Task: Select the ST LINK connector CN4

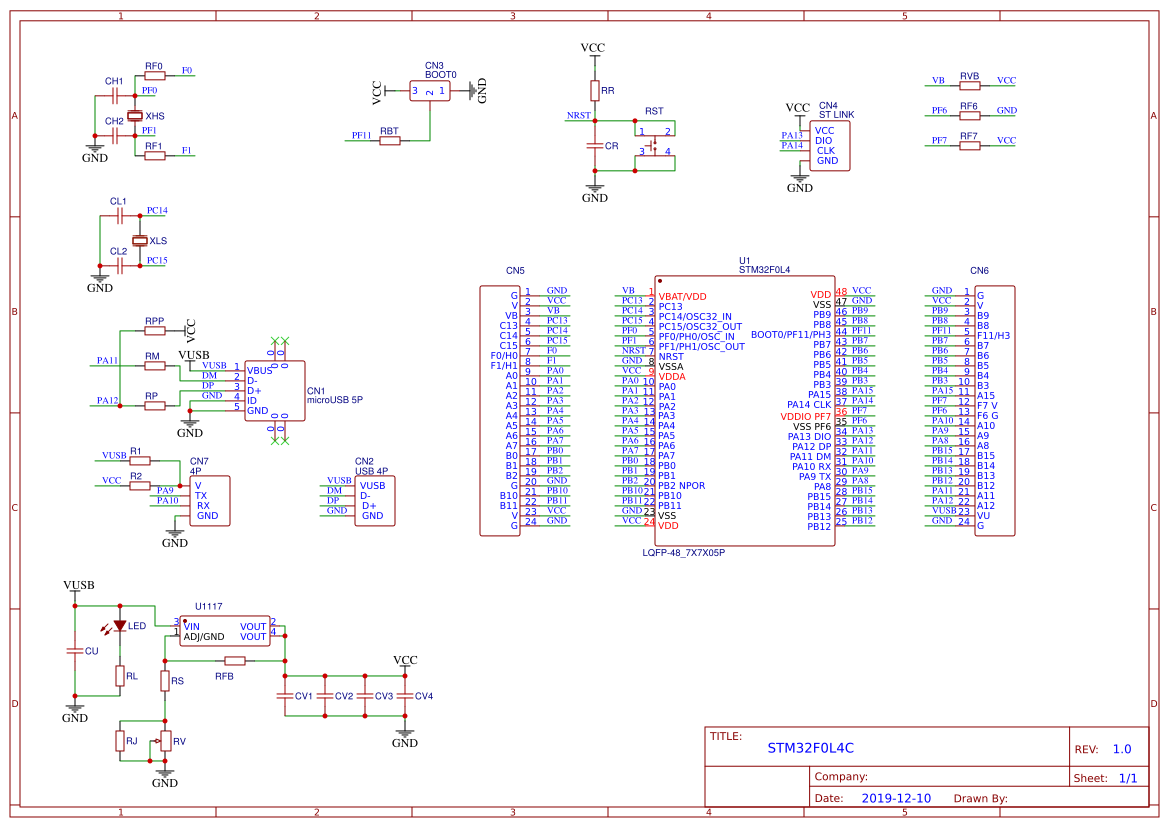Action: point(830,145)
